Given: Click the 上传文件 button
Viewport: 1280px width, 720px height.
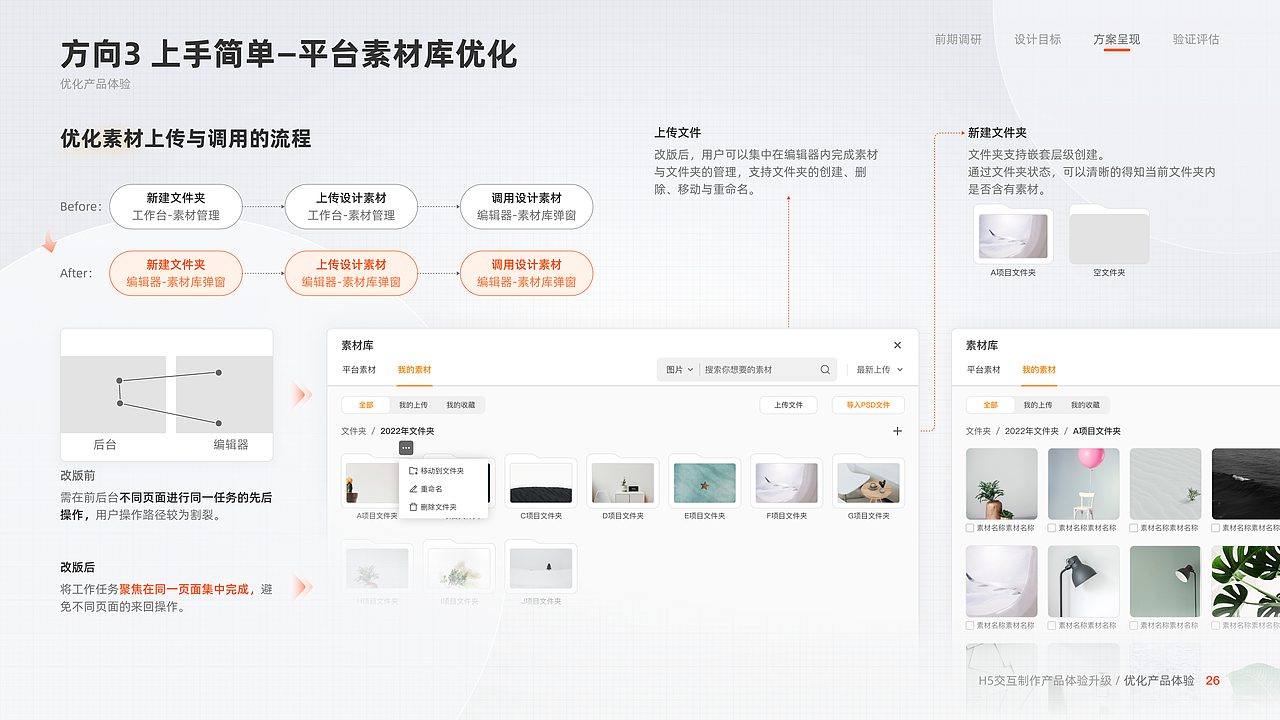Looking at the screenshot, I should (x=788, y=405).
